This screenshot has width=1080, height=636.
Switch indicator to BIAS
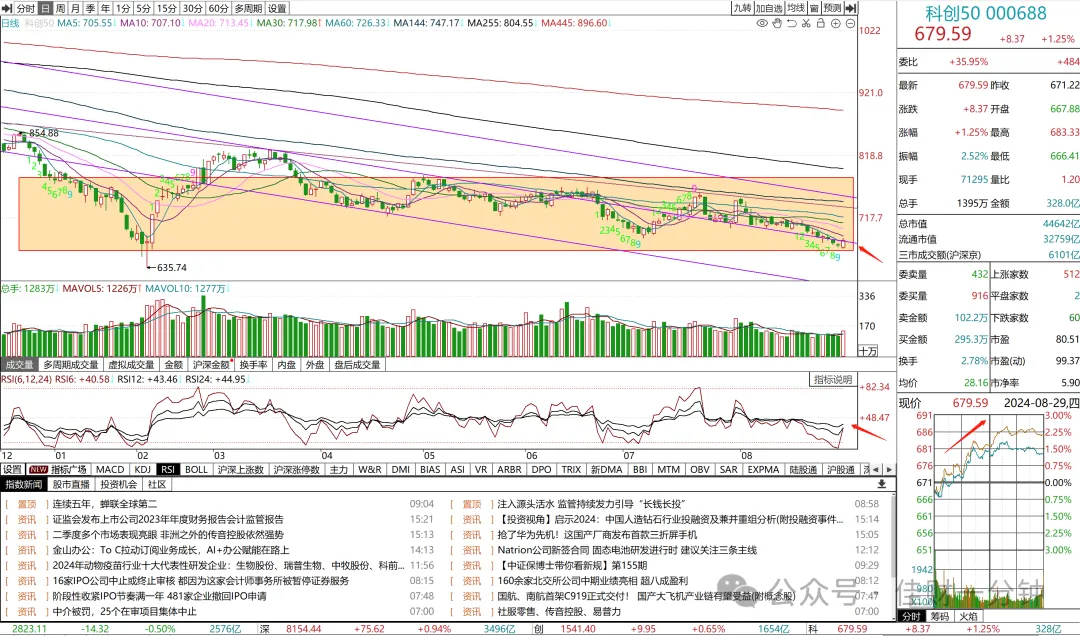click(430, 469)
